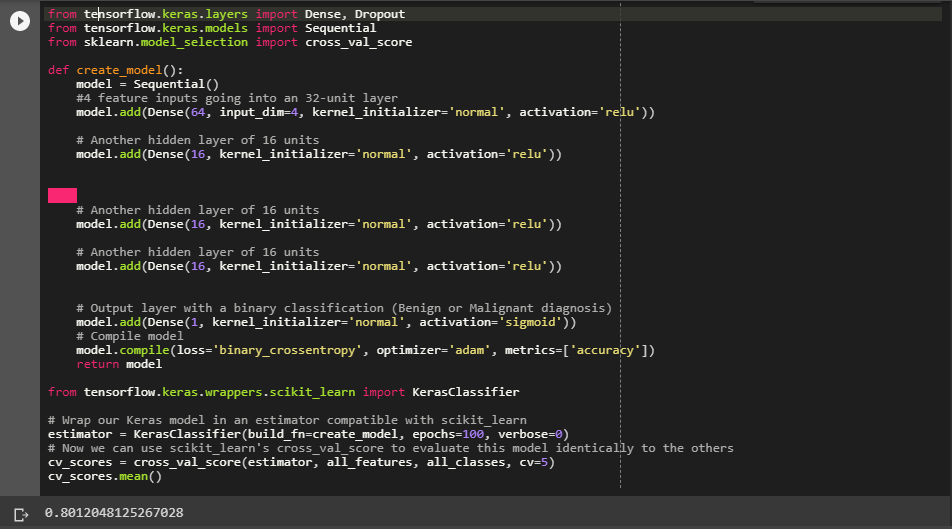Click the 'Wrap our Keras model' comment
Screen dimensions: 952x529
pyautogui.click(x=287, y=420)
